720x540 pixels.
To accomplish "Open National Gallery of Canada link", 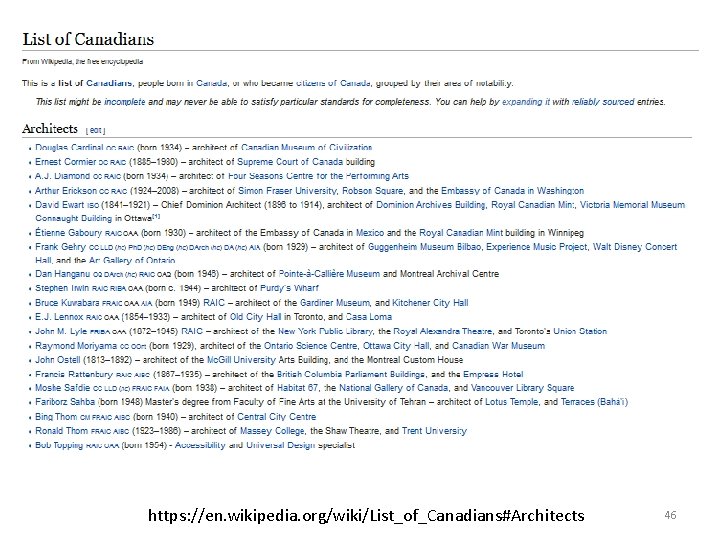I will [x=394, y=388].
